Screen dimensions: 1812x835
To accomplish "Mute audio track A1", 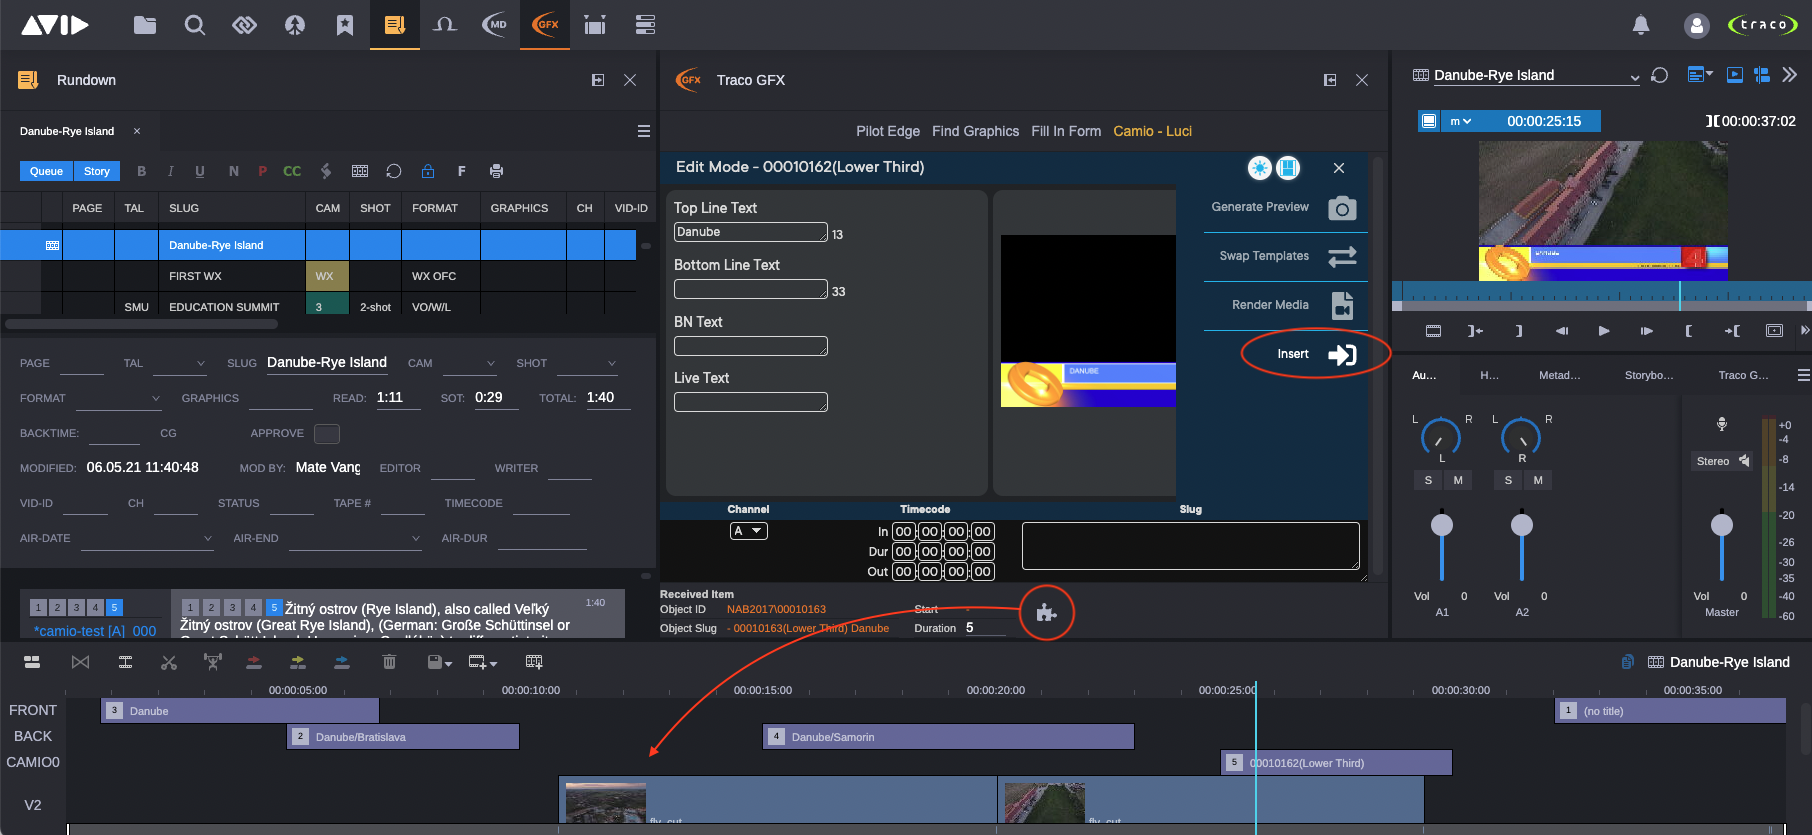I will point(1458,481).
